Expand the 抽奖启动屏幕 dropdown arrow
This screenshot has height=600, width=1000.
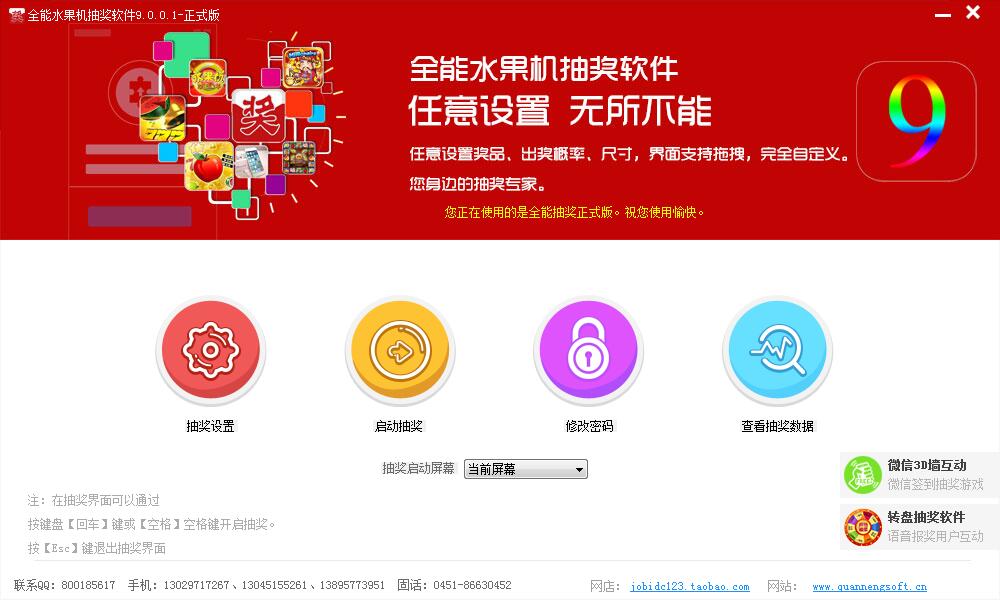coord(579,470)
